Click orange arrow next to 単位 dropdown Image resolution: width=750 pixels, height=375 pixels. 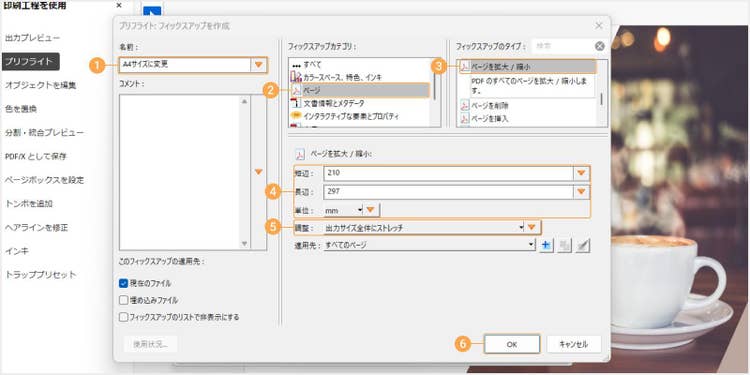371,210
